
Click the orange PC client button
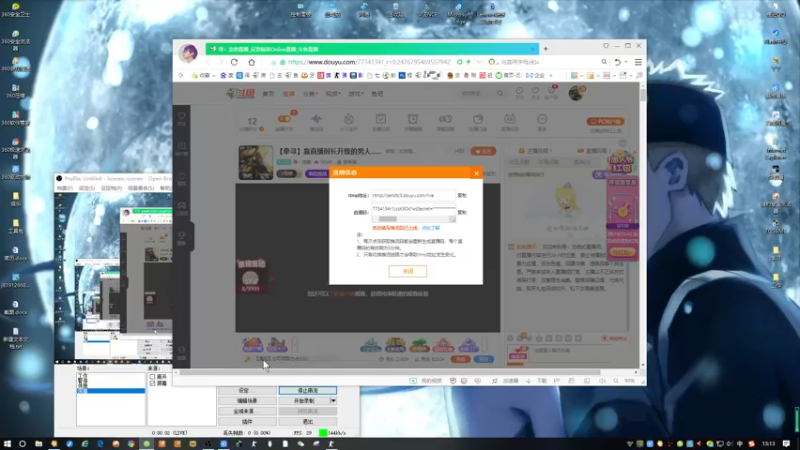(606, 121)
